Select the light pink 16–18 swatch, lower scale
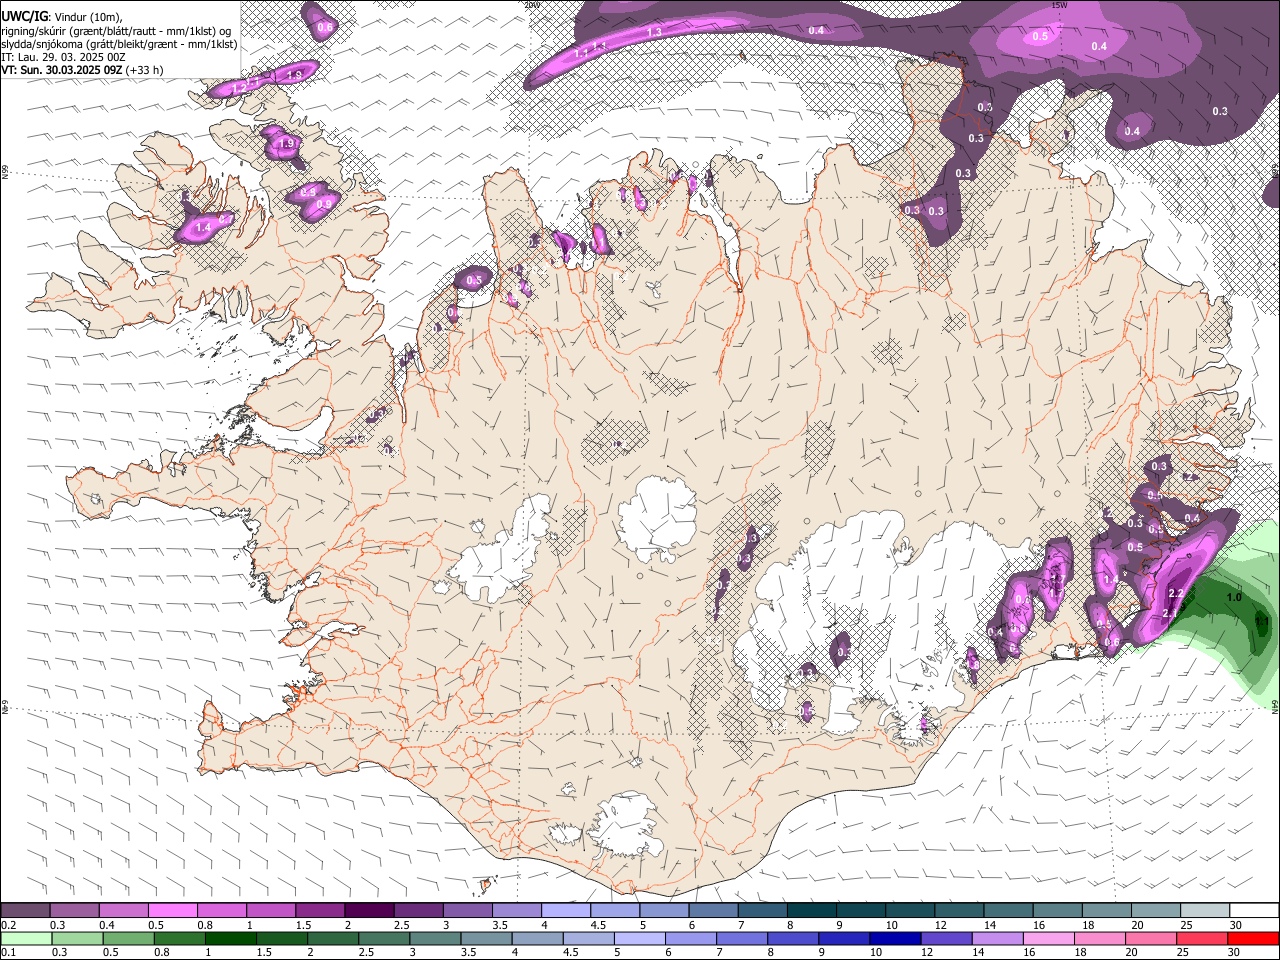Image resolution: width=1280 pixels, height=960 pixels. tap(1048, 938)
